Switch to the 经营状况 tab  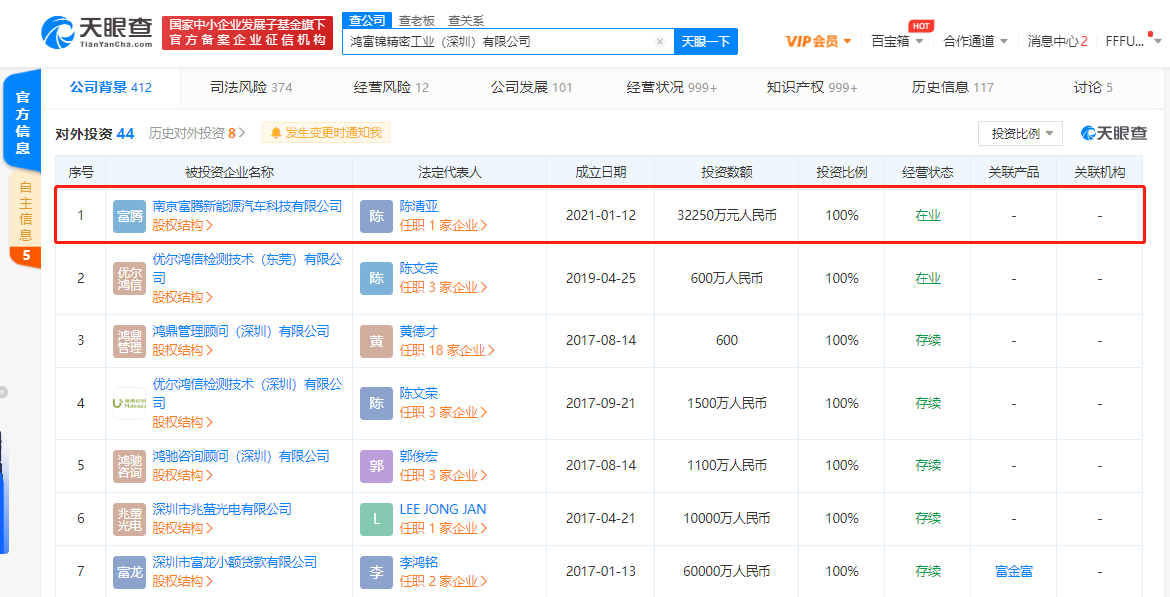click(x=672, y=87)
